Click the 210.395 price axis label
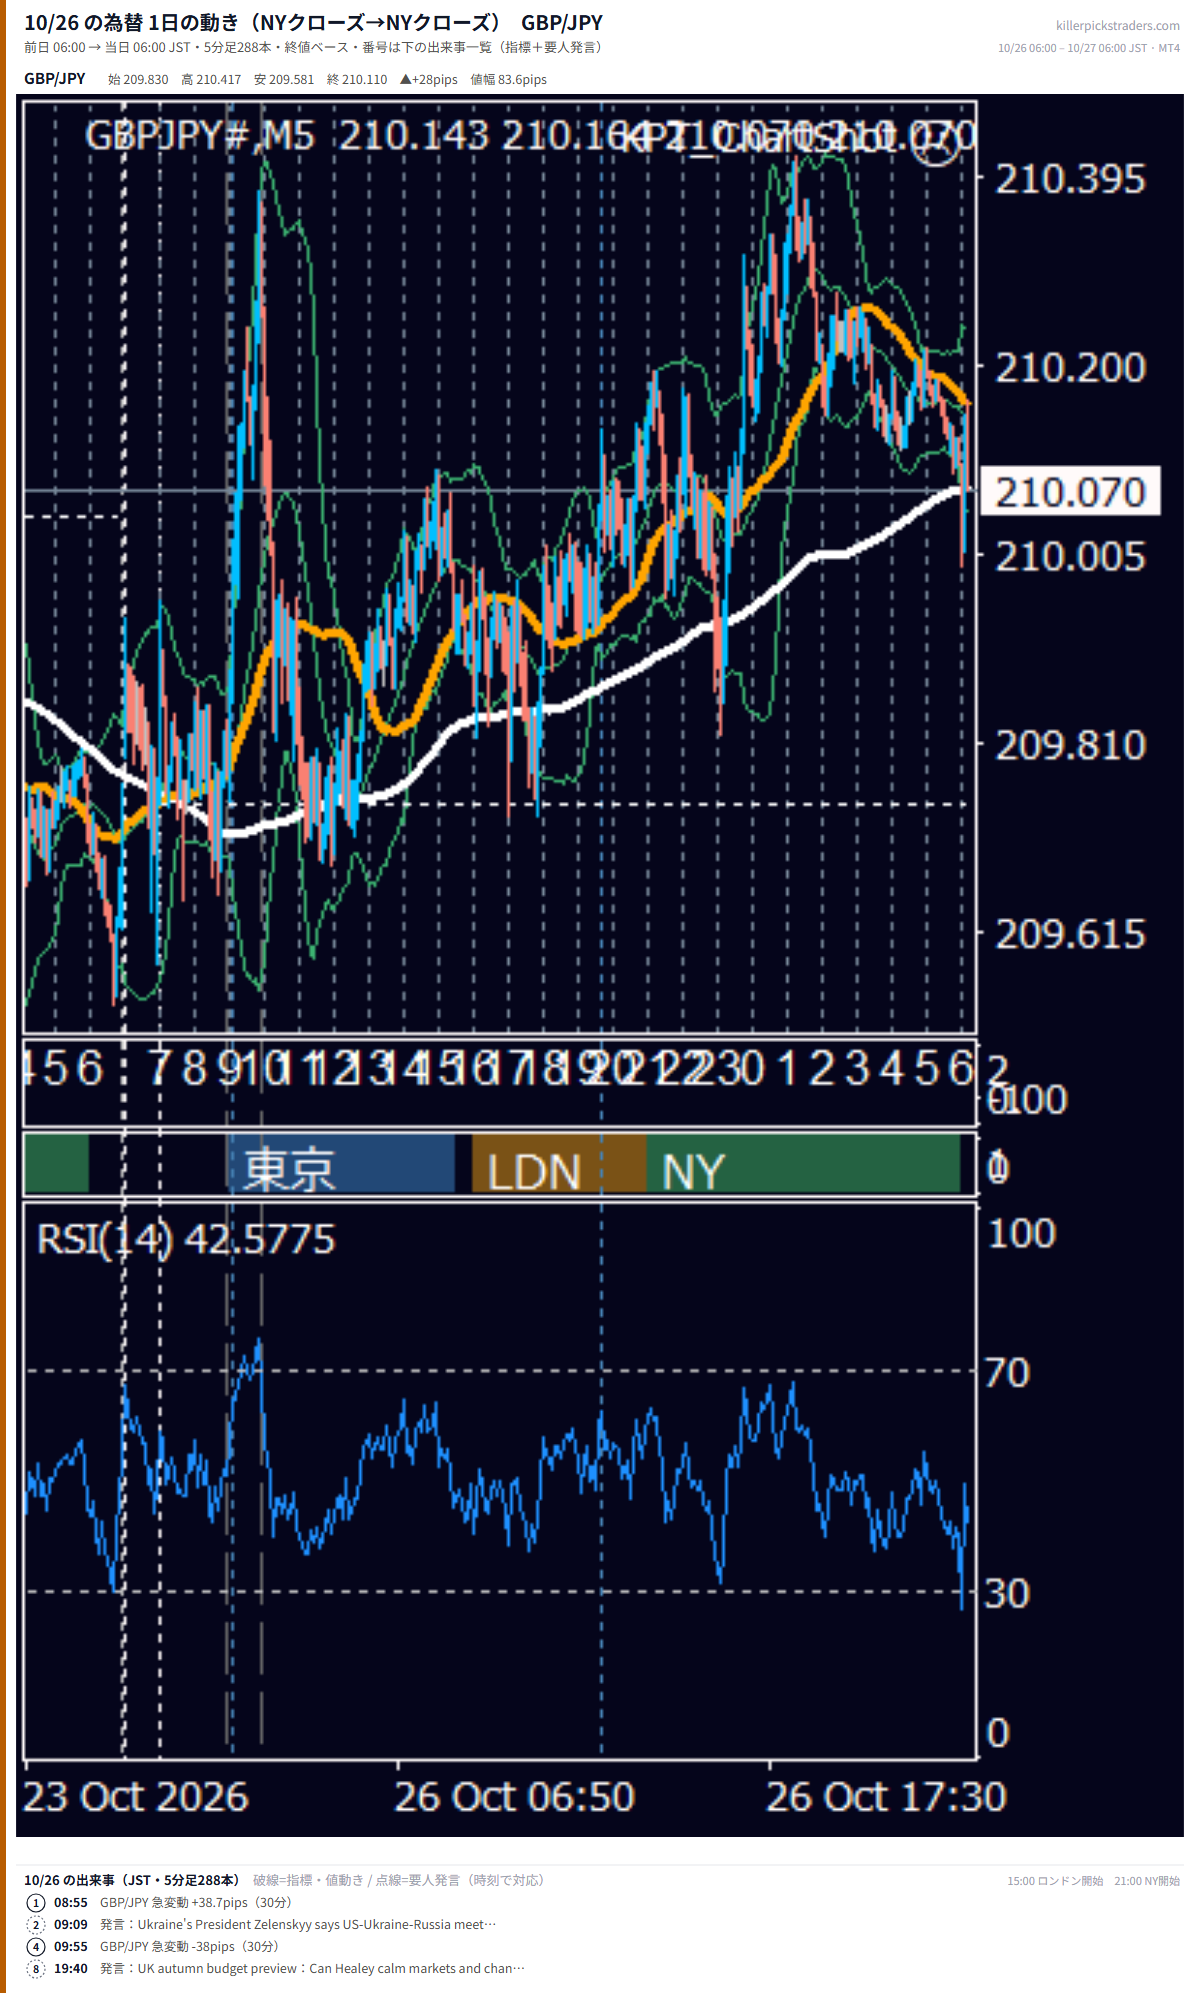1200x1993 pixels. (x=1070, y=179)
